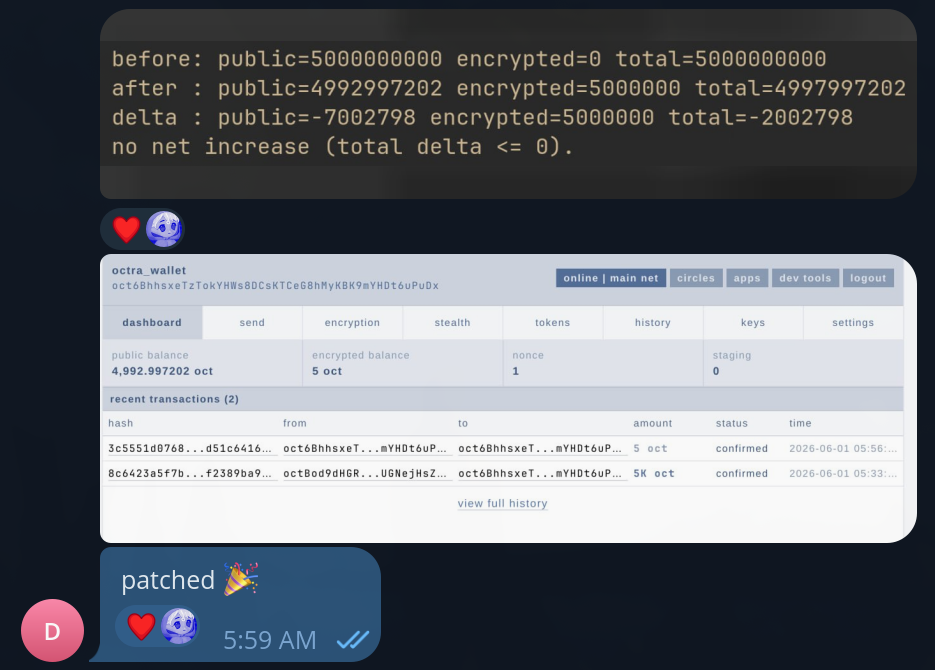Open transaction hash 8c6423a5f7b...f2389ba9
Image resolution: width=935 pixels, height=670 pixels.
pos(190,473)
